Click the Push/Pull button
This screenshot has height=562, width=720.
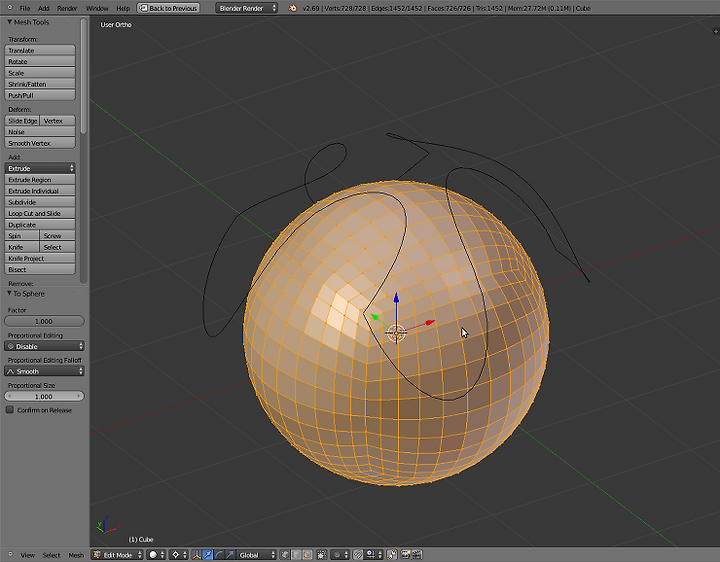pyautogui.click(x=40, y=96)
